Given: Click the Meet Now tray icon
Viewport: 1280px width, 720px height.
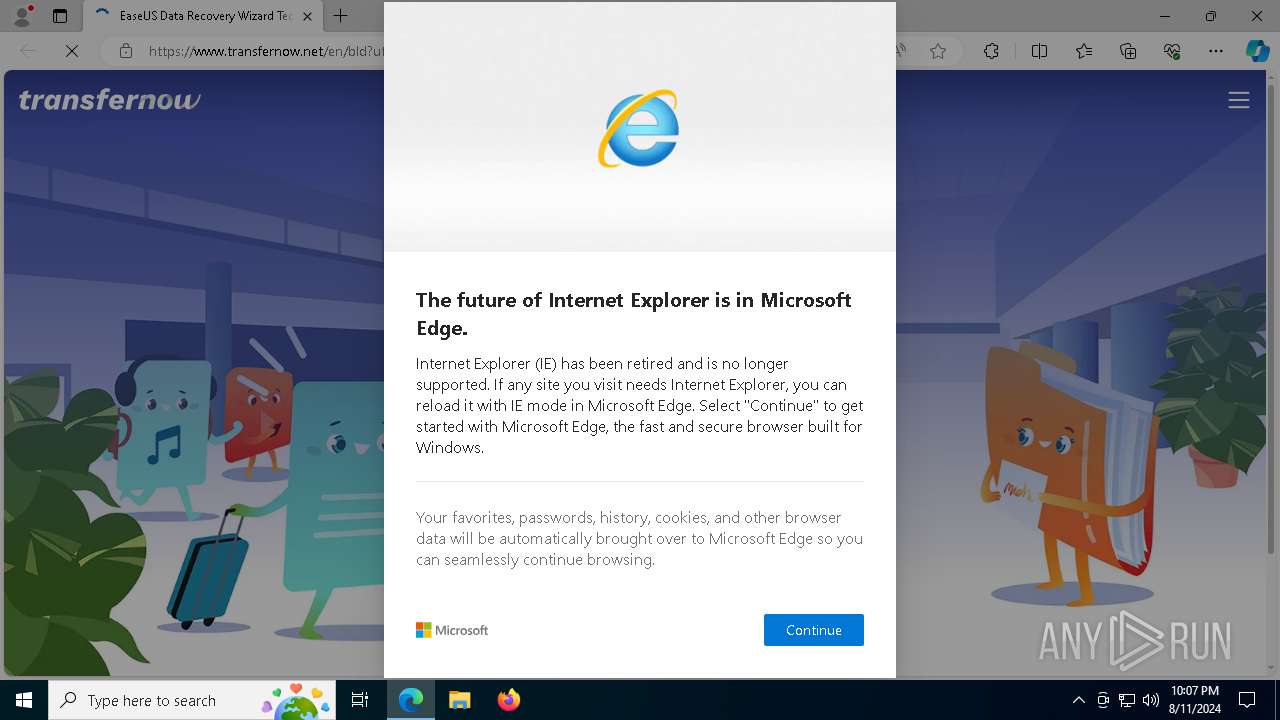Looking at the screenshot, I should (1103, 700).
